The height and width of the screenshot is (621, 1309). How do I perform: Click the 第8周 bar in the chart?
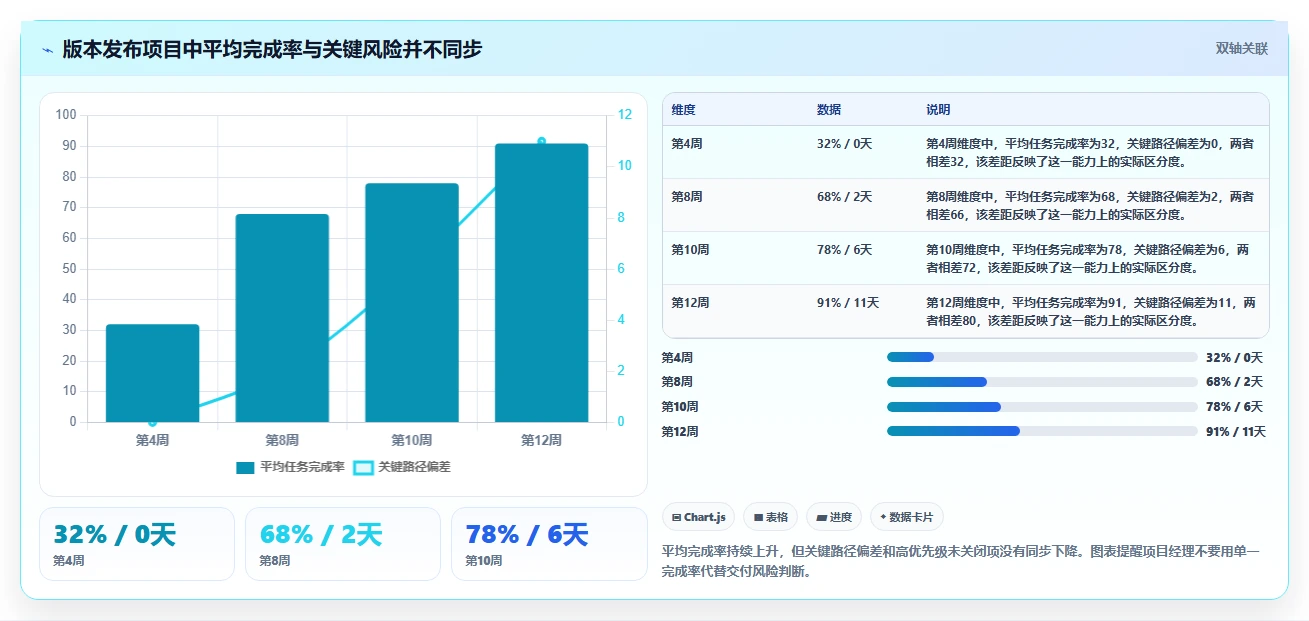282,318
